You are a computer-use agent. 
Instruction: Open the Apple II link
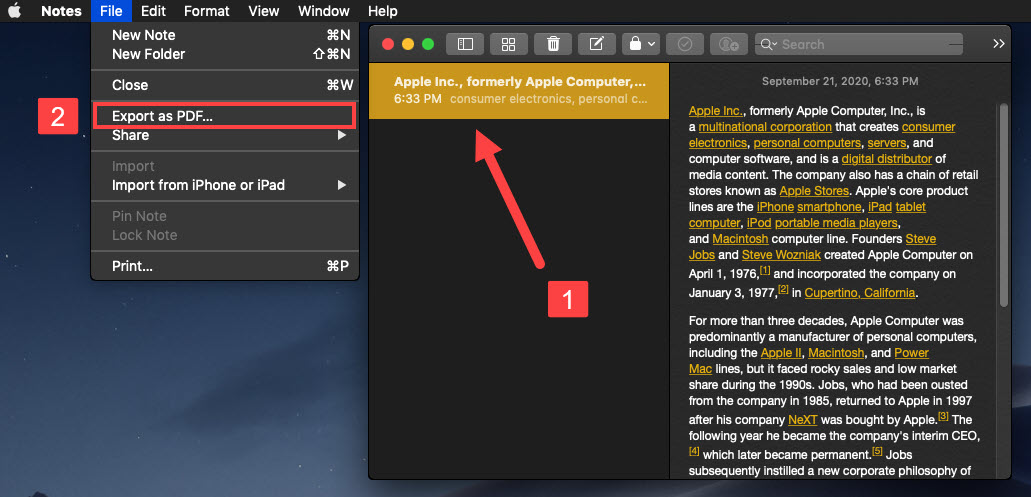[x=782, y=353]
